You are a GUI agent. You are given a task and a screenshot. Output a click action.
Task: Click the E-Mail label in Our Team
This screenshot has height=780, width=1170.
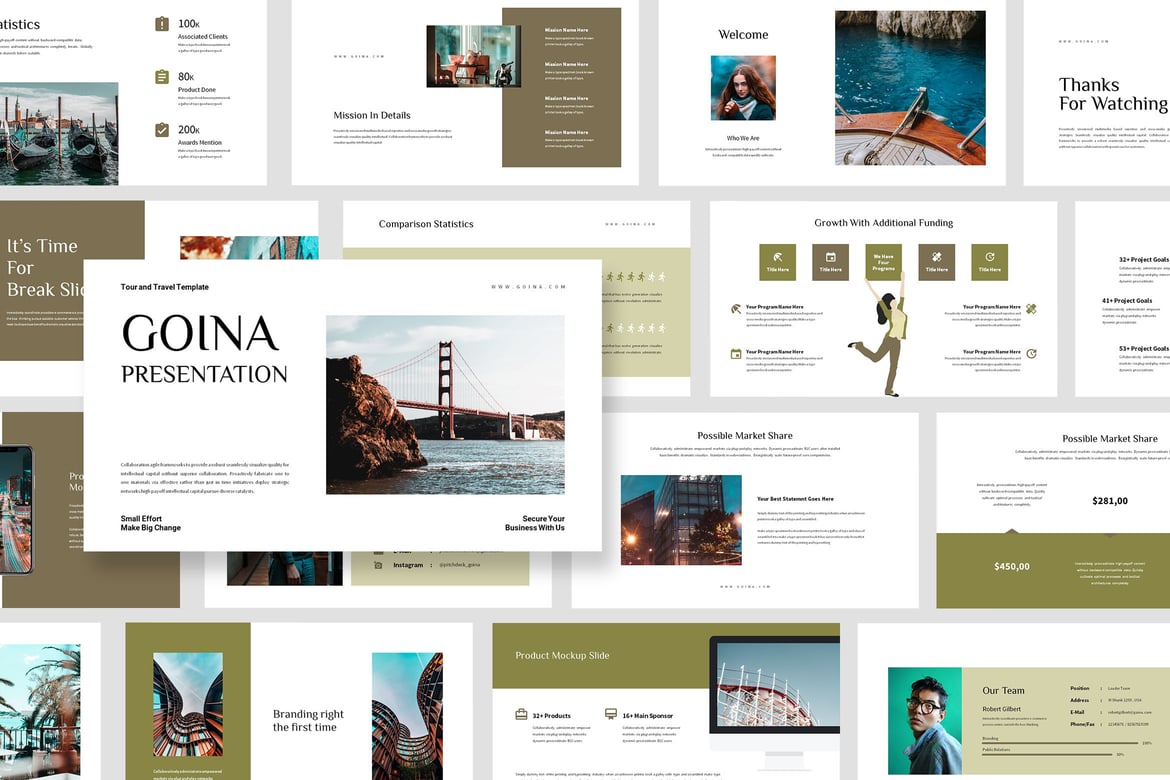(1079, 712)
